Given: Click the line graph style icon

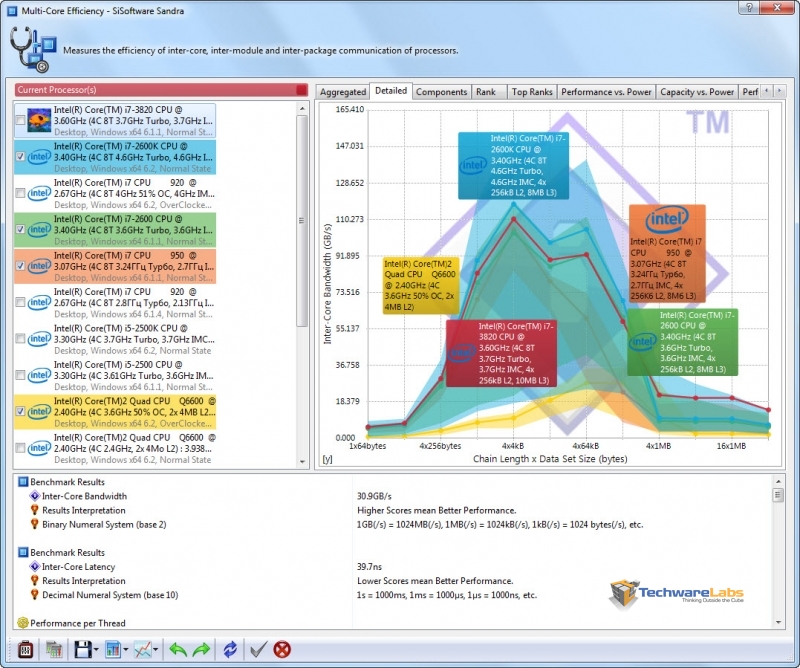Looking at the screenshot, I should click(x=142, y=649).
